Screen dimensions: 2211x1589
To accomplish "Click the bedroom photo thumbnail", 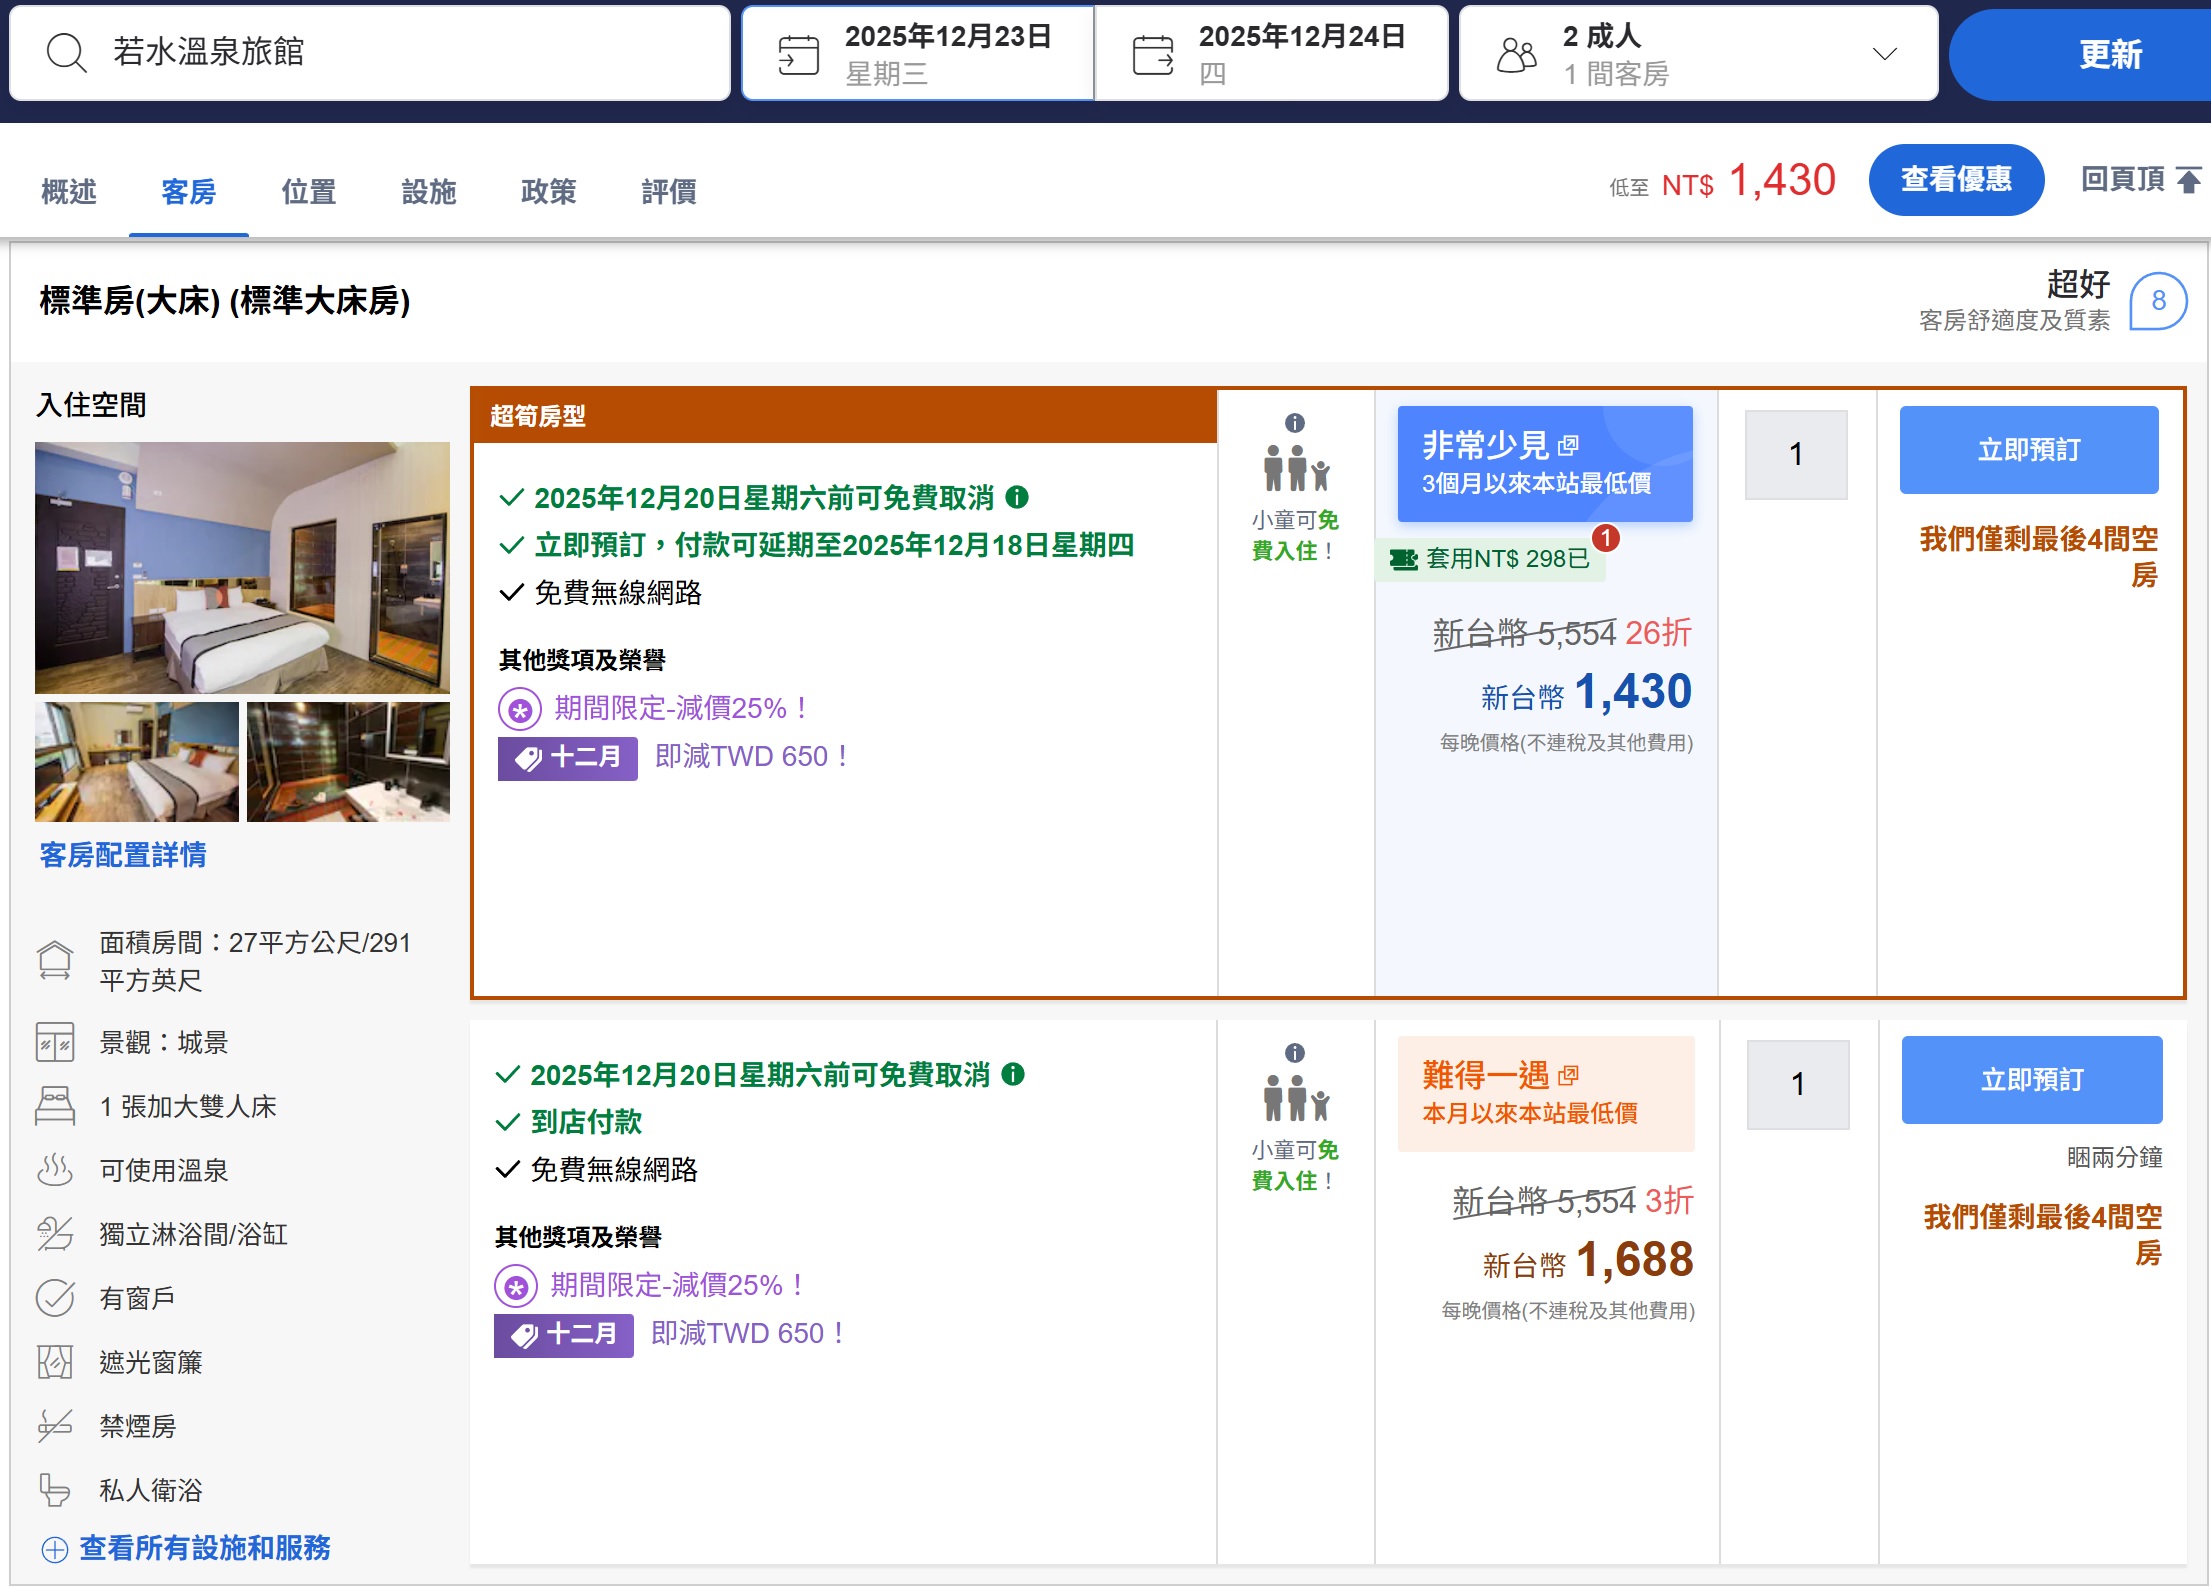I will [135, 762].
